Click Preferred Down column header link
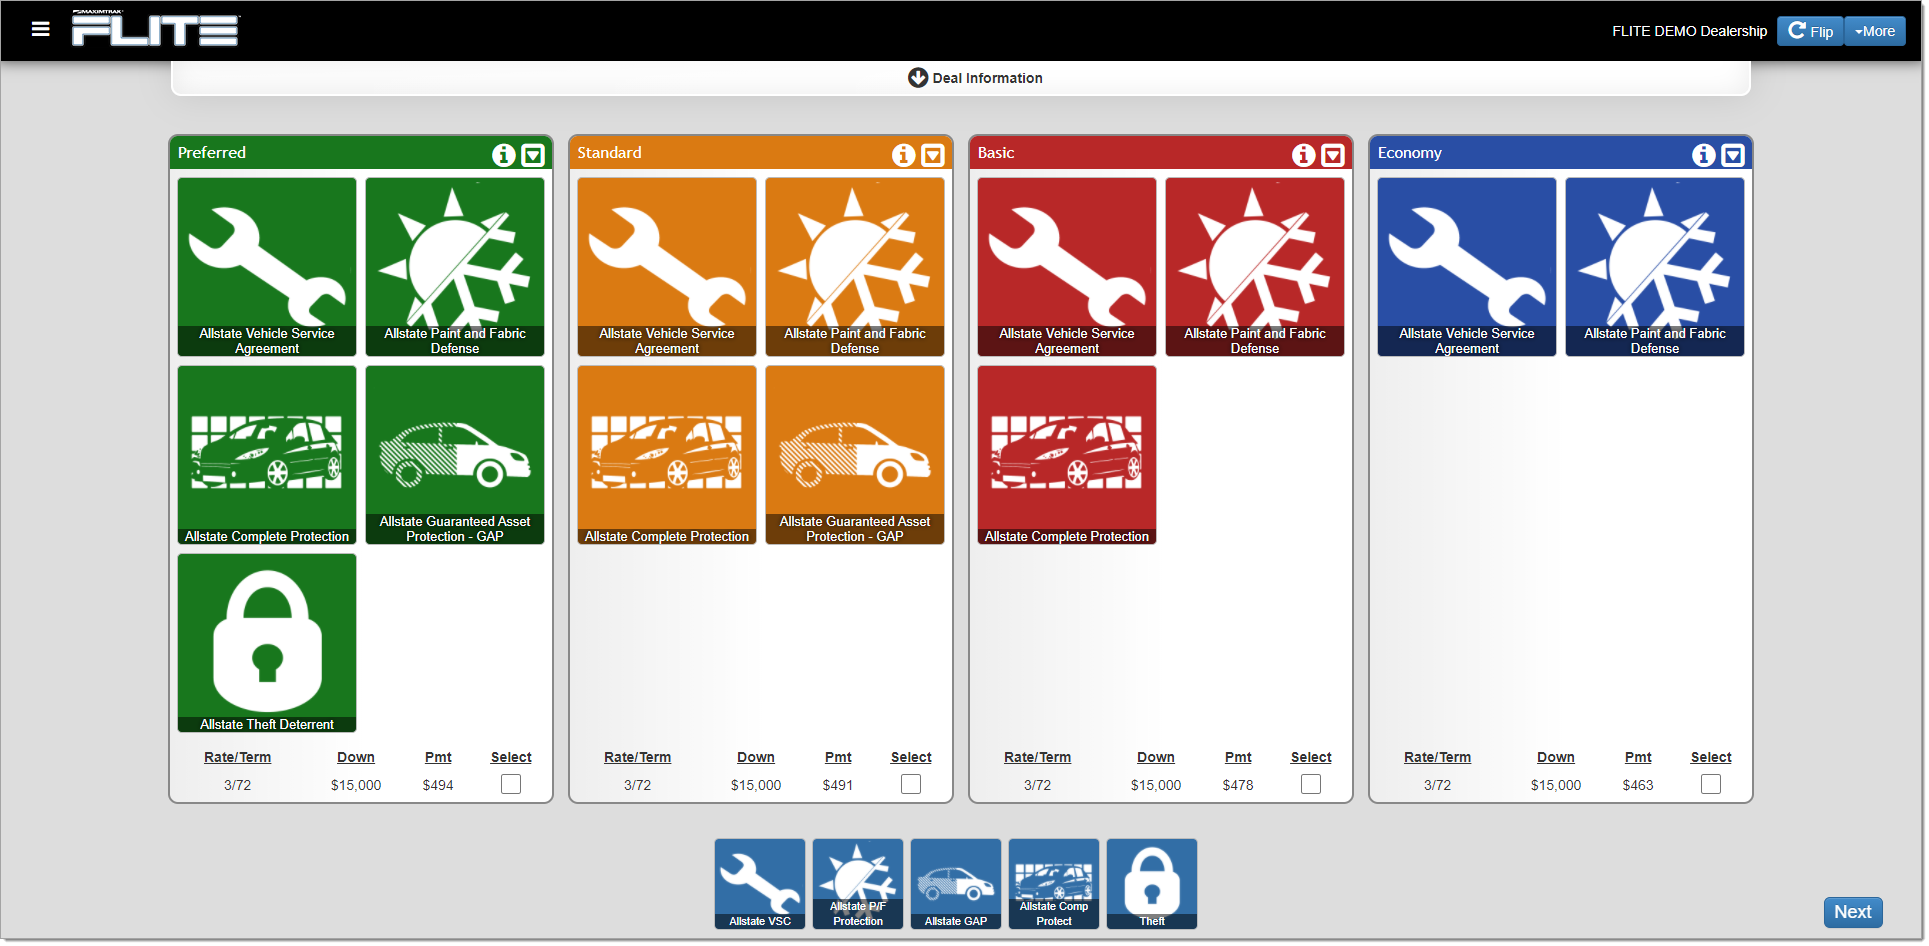Image resolution: width=1929 pixels, height=946 pixels. click(356, 757)
